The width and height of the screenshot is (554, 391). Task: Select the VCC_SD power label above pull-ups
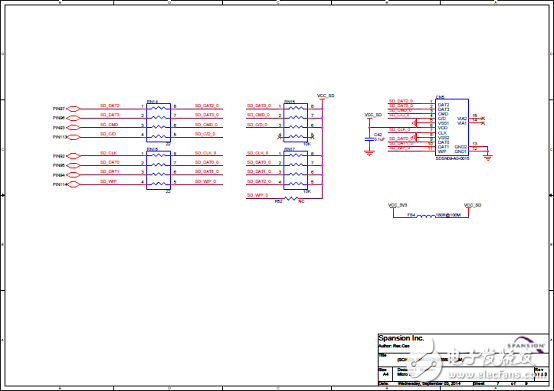[325, 96]
